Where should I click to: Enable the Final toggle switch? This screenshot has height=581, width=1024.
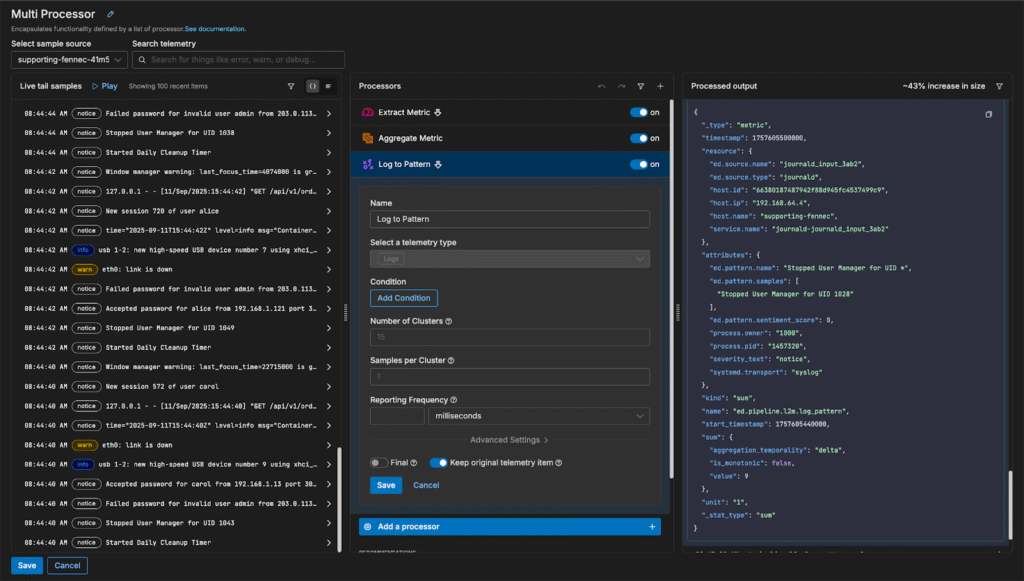[379, 463]
